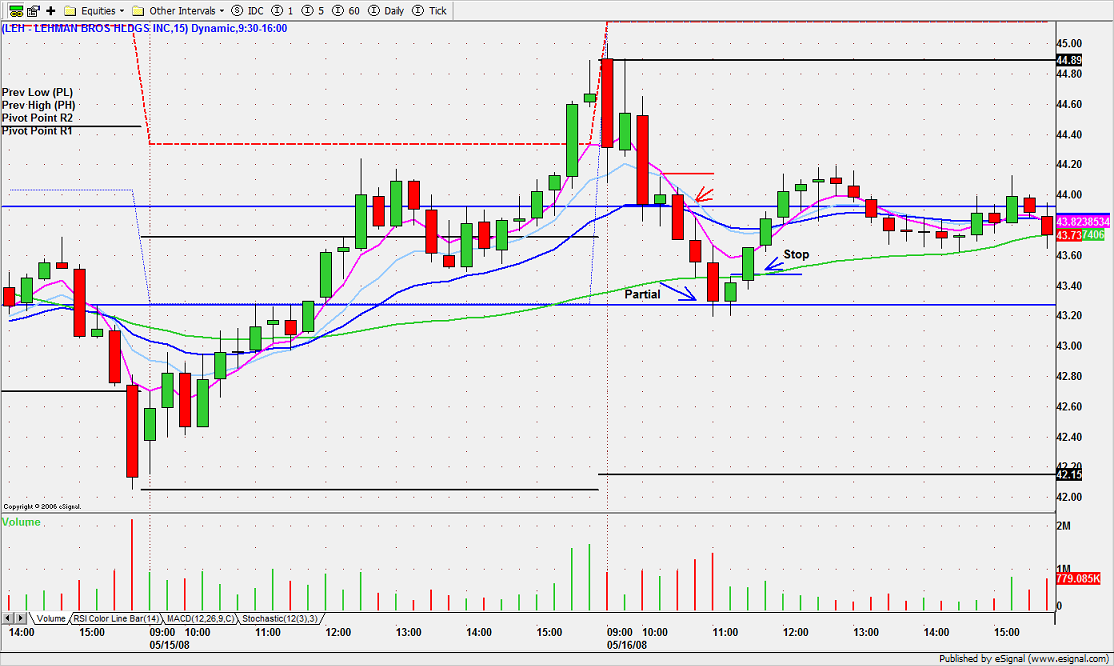This screenshot has width=1114, height=666.
Task: Switch to the Tick interval
Action: click(x=430, y=11)
